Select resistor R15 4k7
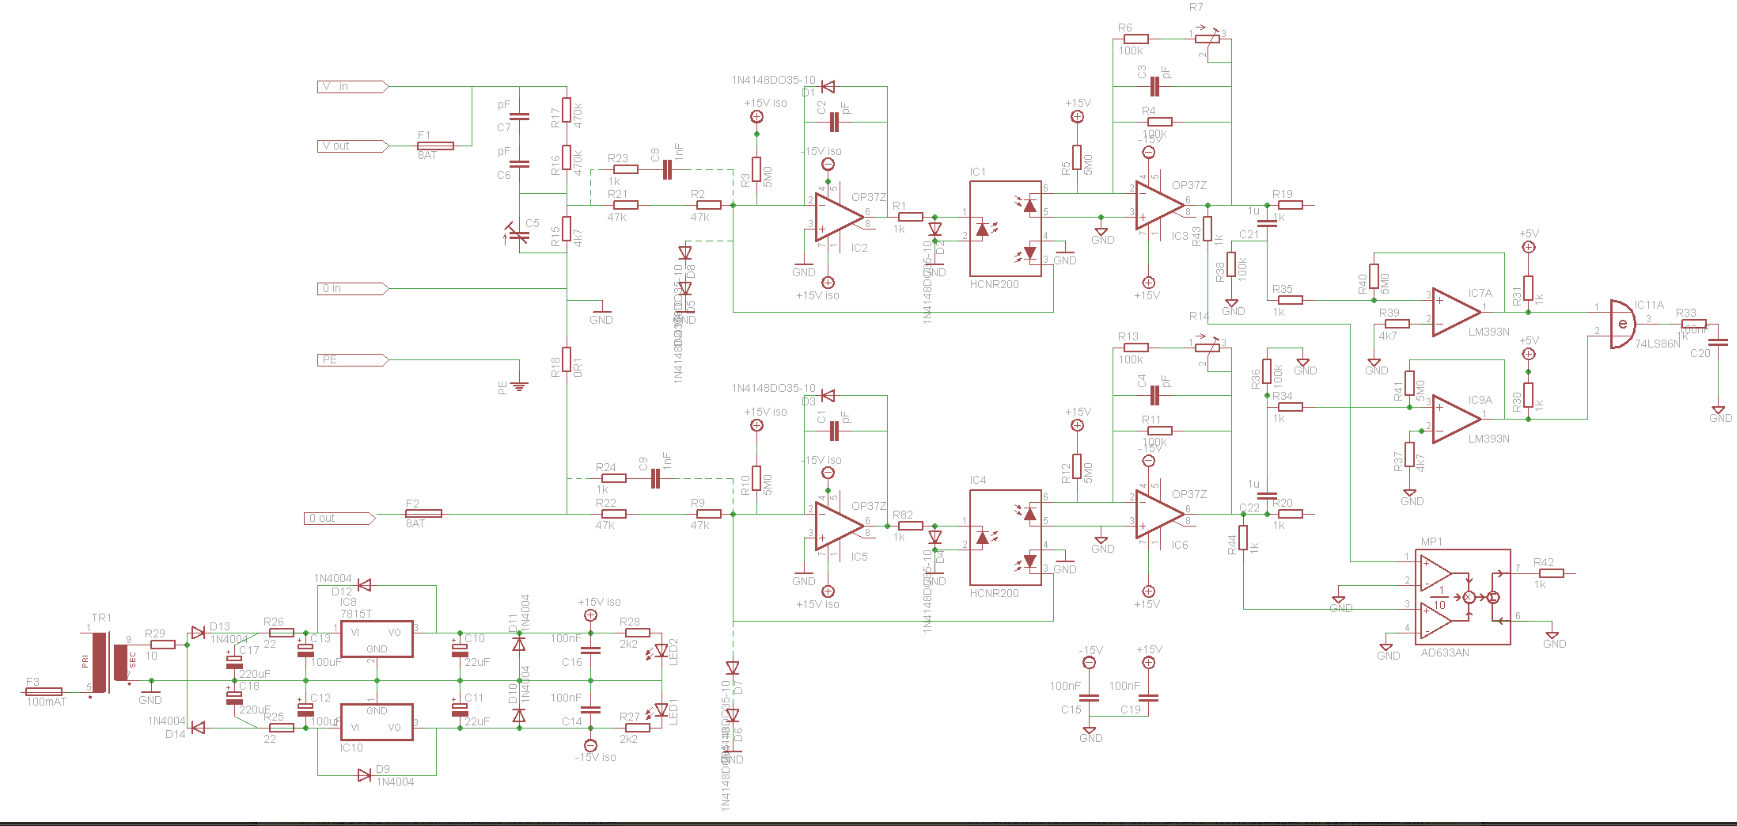Screen dimensions: 1737x826 [x=566, y=229]
